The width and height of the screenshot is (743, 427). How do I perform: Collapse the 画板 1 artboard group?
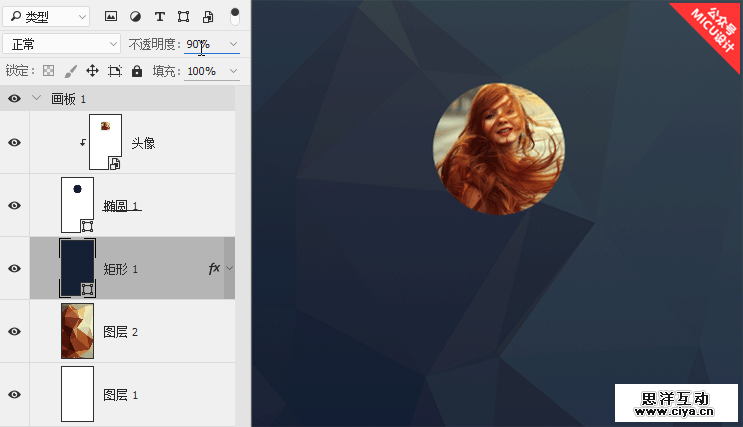(x=37, y=98)
